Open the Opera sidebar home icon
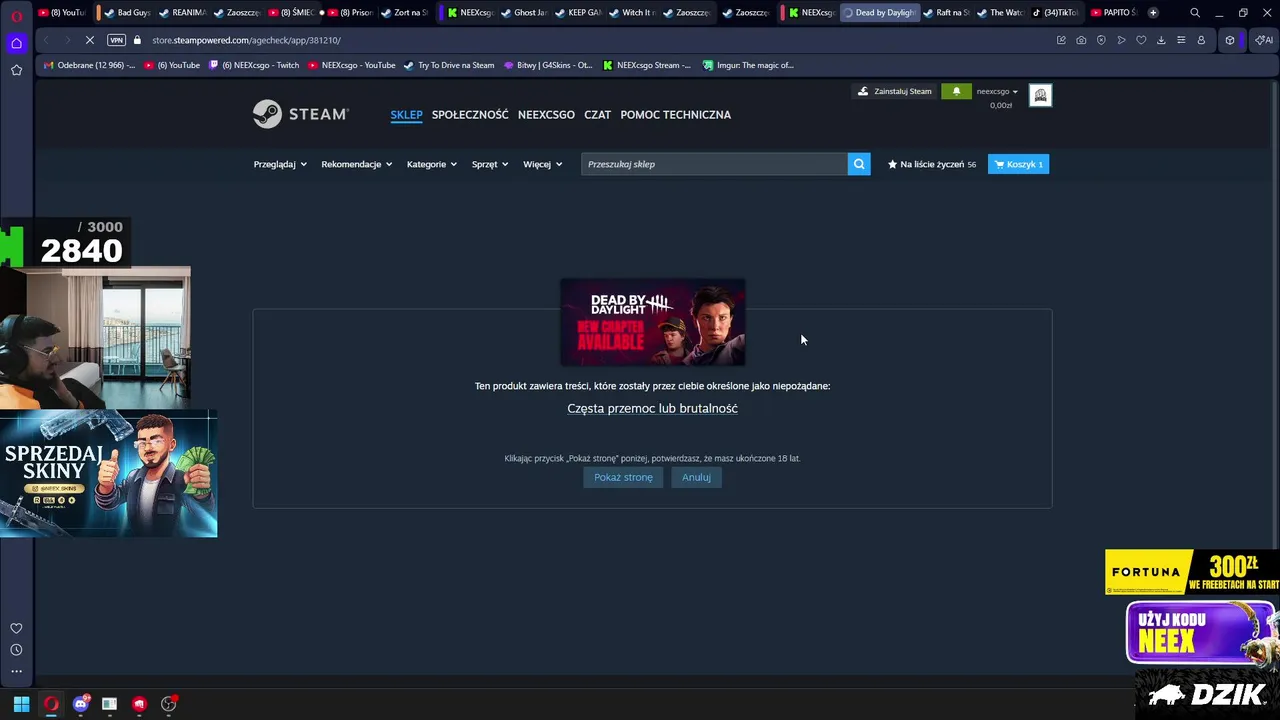 16,43
